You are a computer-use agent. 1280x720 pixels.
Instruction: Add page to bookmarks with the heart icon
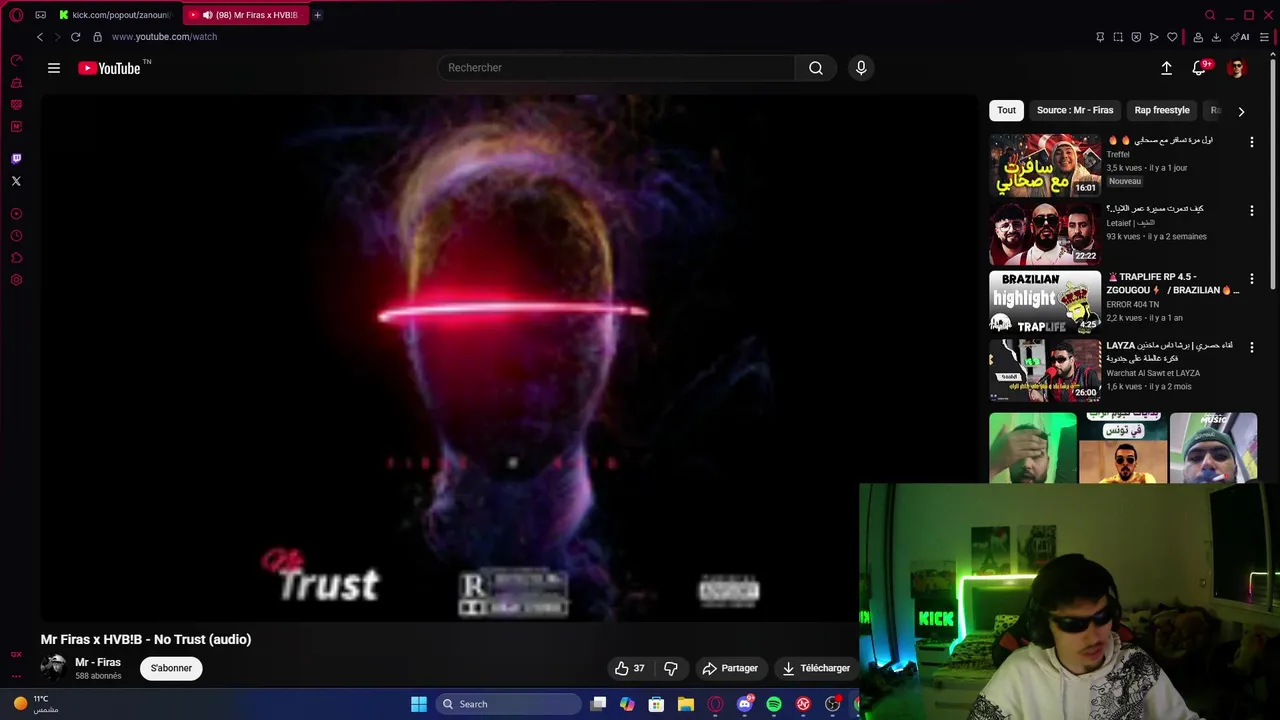tap(1172, 37)
